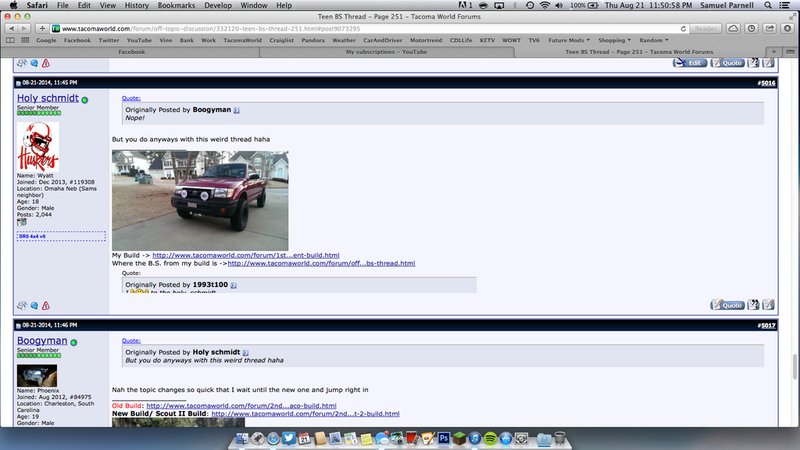The height and width of the screenshot is (450, 800).
Task: Open the red Tacoma truck photo
Action: pos(200,200)
